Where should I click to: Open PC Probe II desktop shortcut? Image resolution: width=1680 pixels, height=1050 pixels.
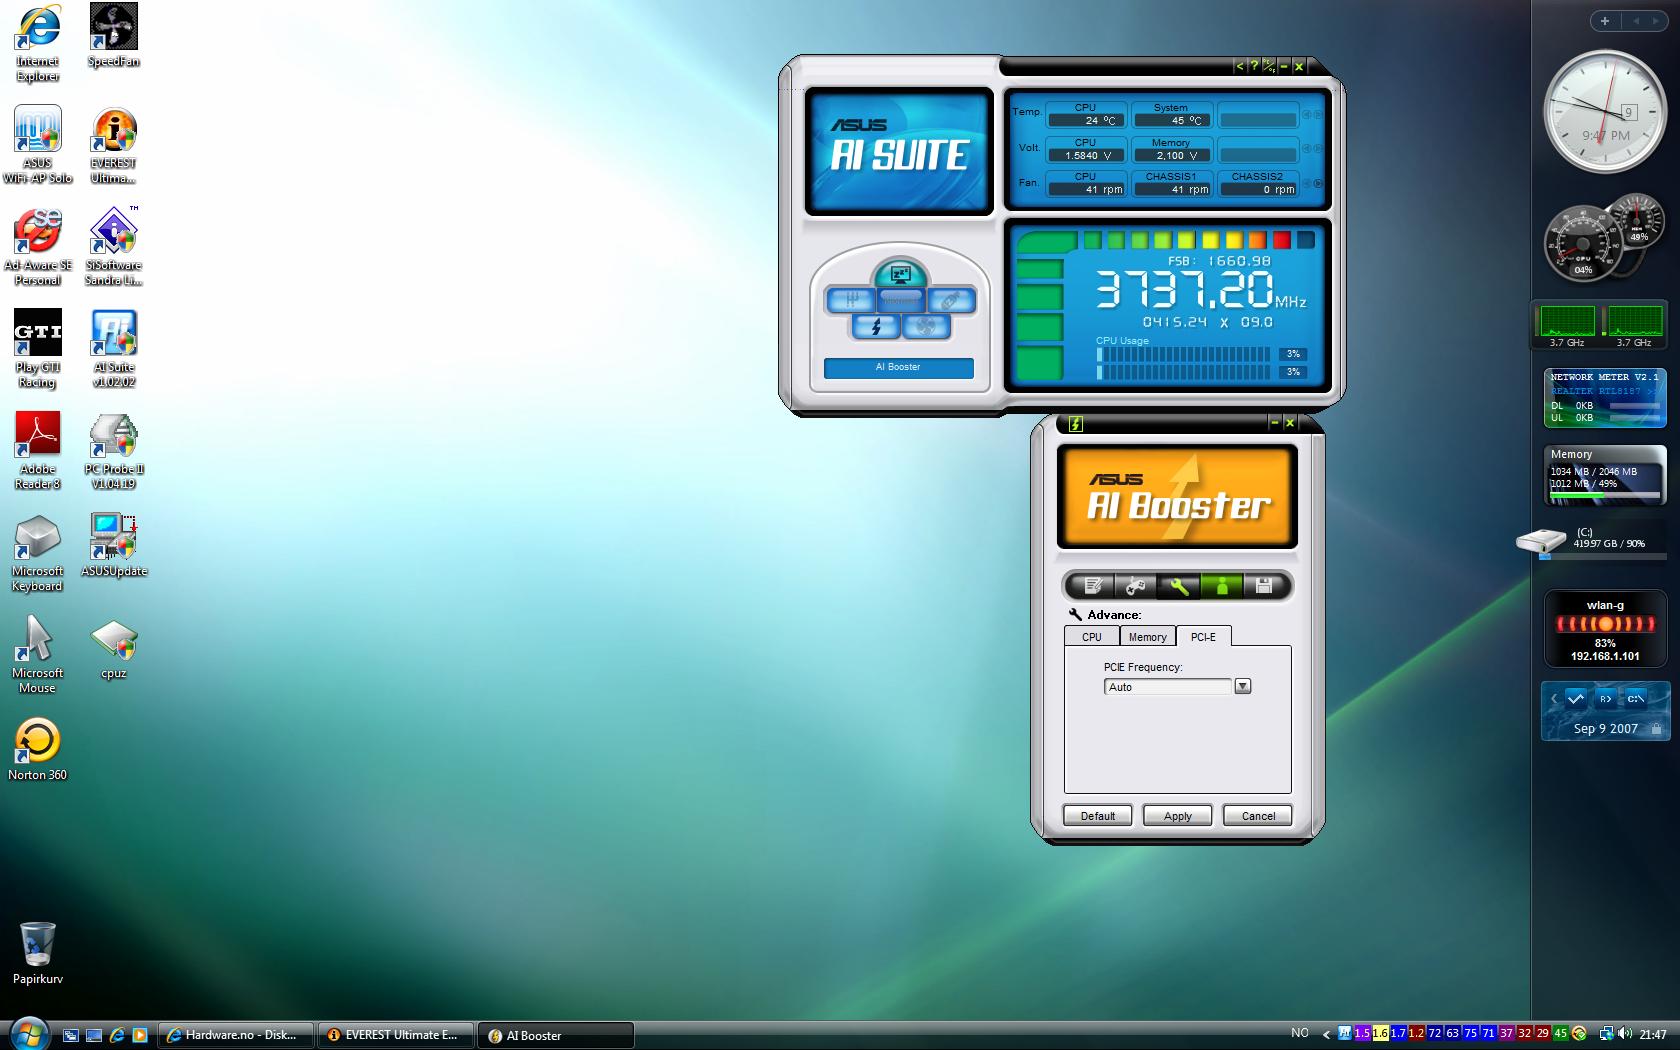[x=113, y=451]
